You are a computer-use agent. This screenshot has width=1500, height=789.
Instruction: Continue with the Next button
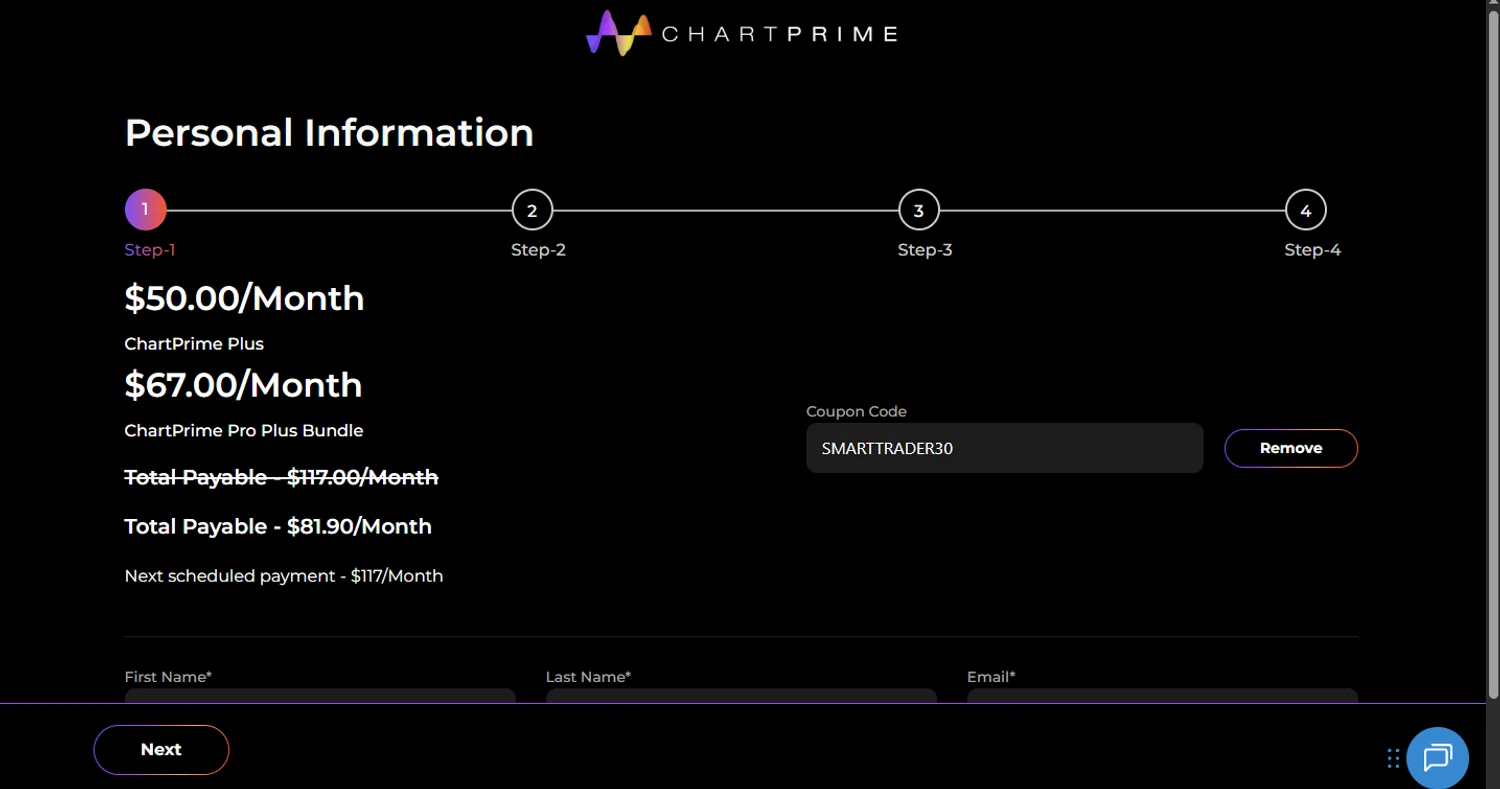161,750
